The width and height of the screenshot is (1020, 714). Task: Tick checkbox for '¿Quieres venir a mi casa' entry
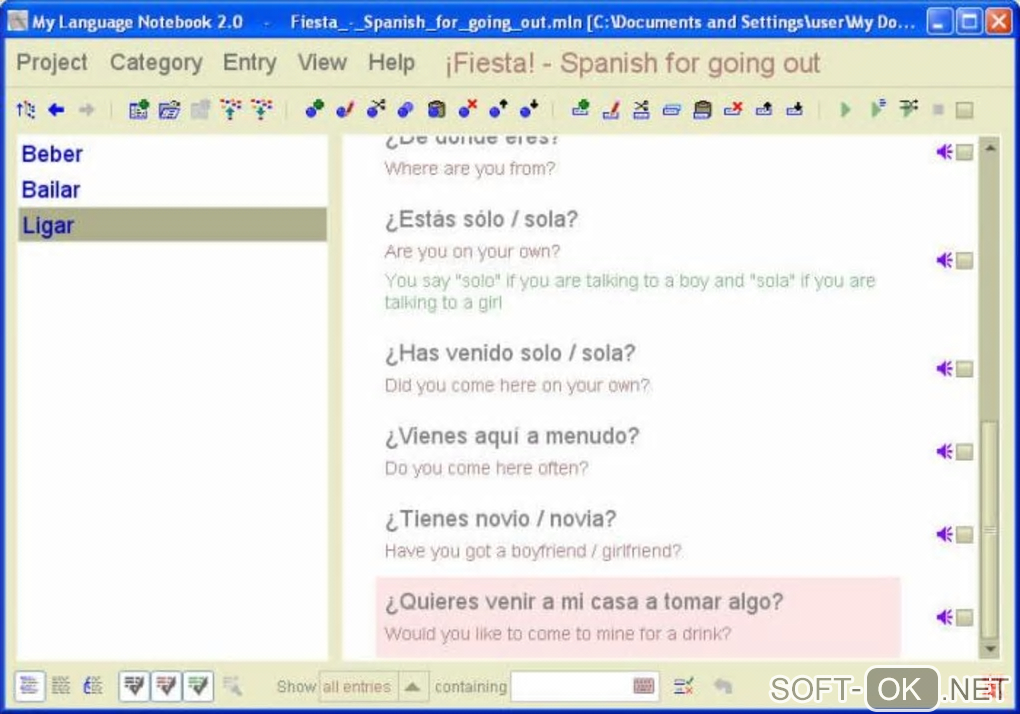(965, 618)
